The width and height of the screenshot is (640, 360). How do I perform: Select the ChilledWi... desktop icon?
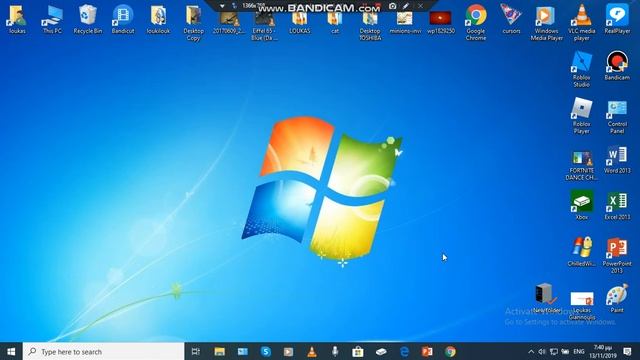click(582, 252)
